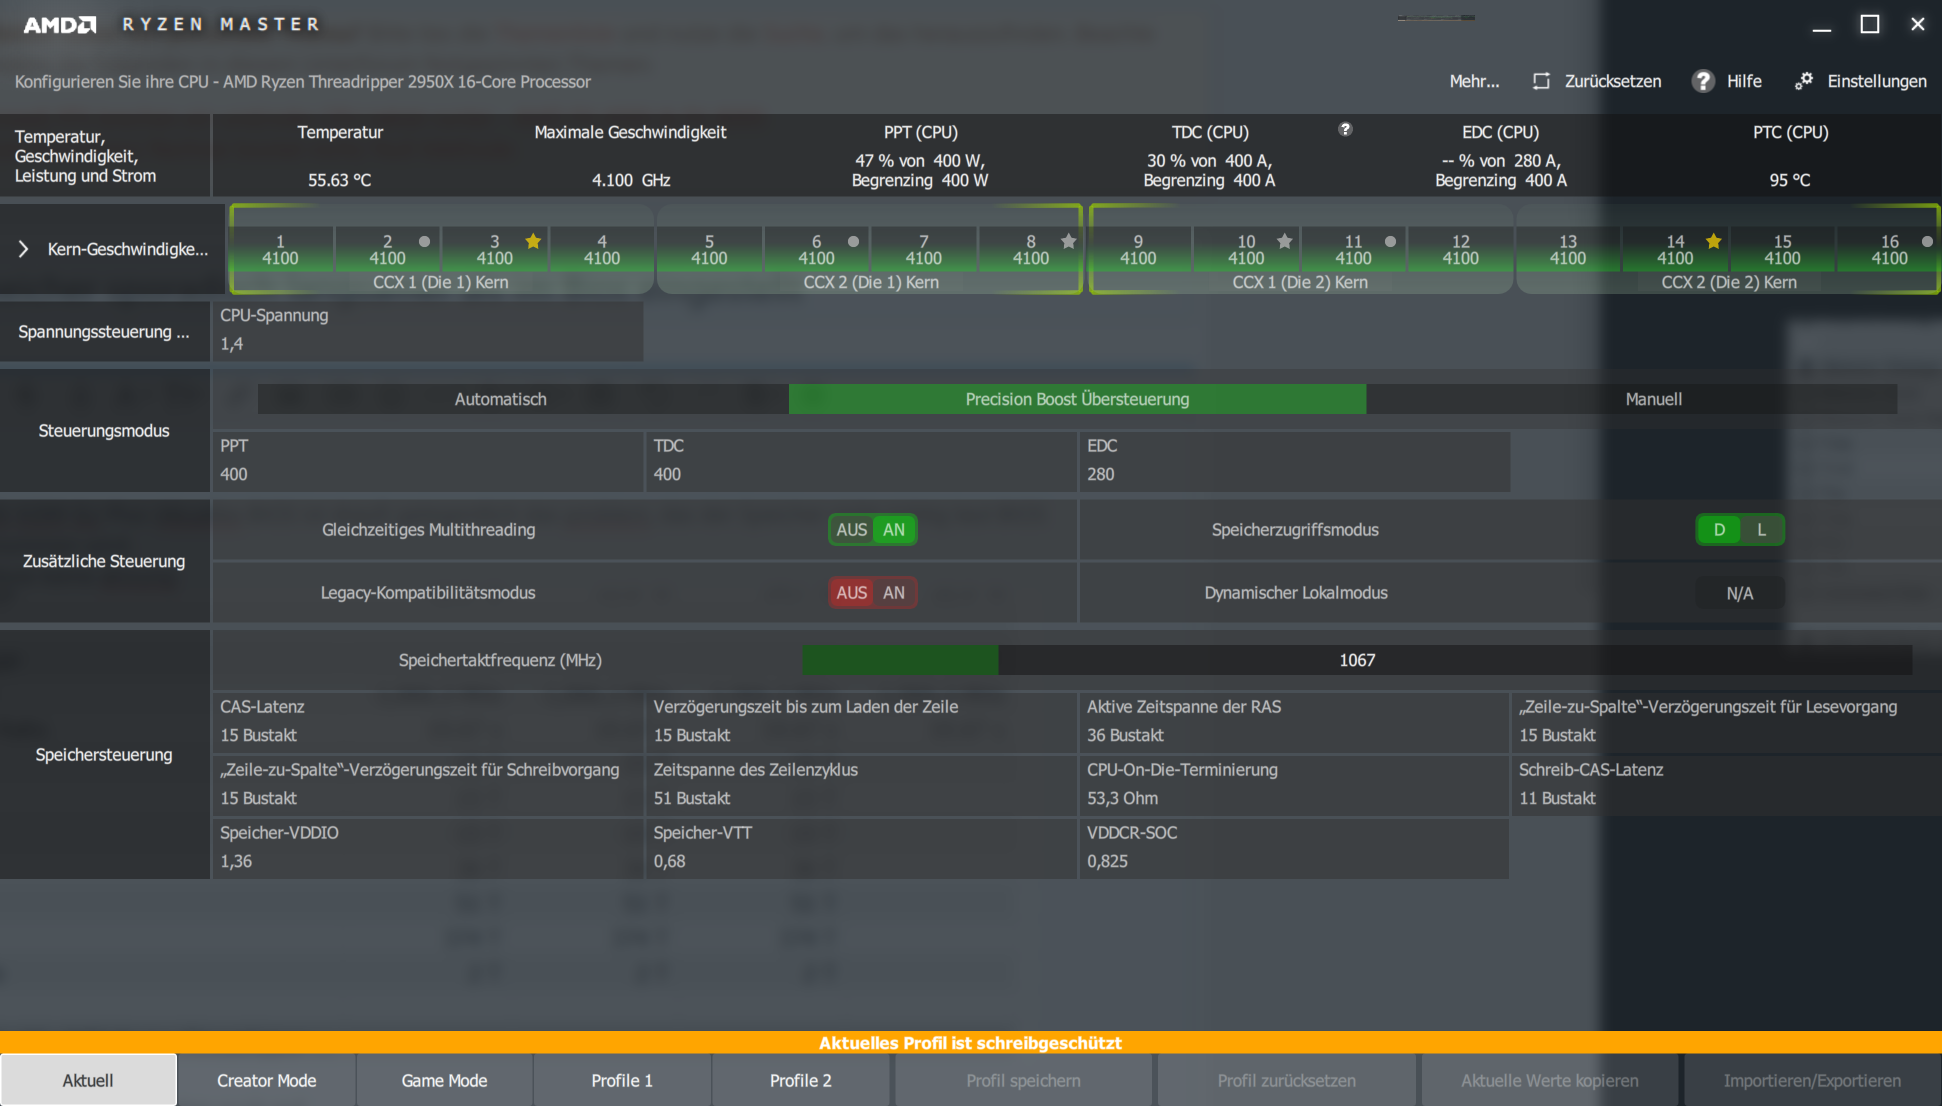This screenshot has width=1942, height=1106.
Task: Click the gold star on core 3
Action: click(x=533, y=241)
